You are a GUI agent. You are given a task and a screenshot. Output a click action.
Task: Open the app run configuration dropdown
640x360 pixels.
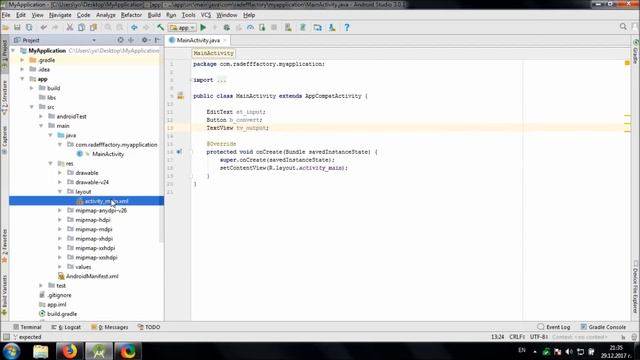coord(183,27)
